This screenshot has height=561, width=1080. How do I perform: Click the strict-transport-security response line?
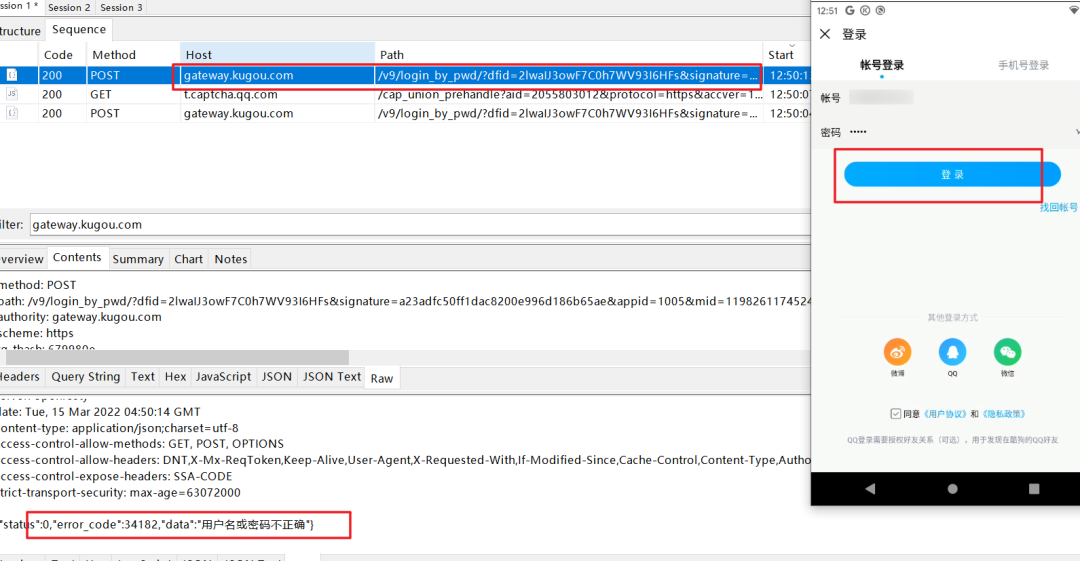[x=121, y=493]
